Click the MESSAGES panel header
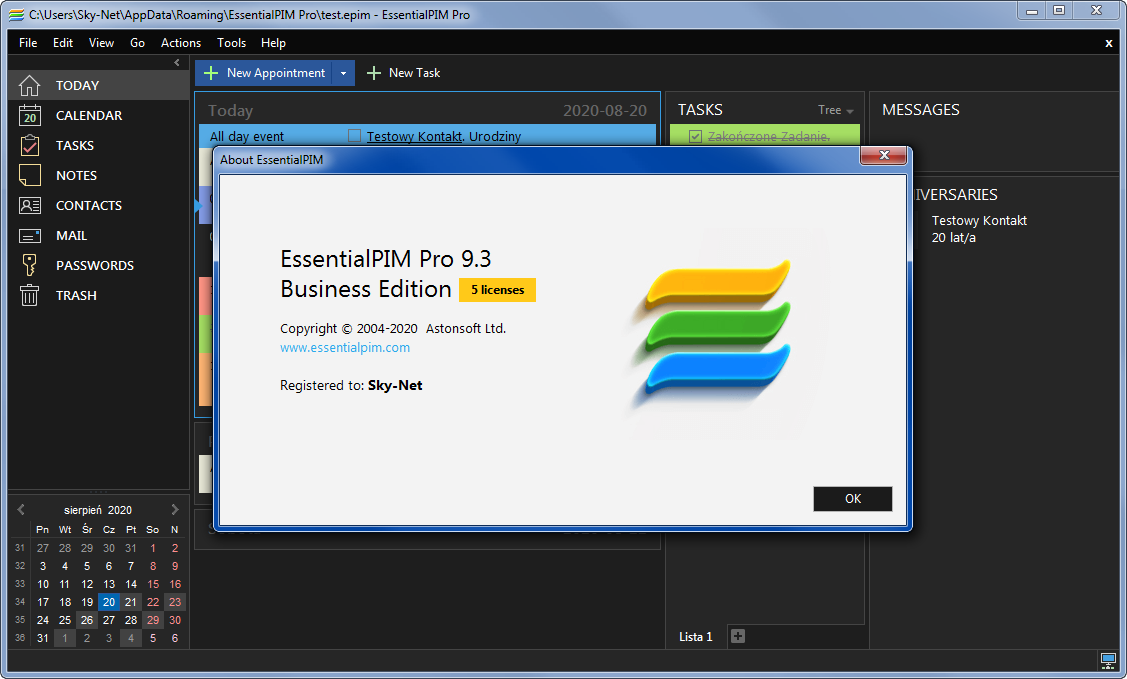 tap(921, 110)
